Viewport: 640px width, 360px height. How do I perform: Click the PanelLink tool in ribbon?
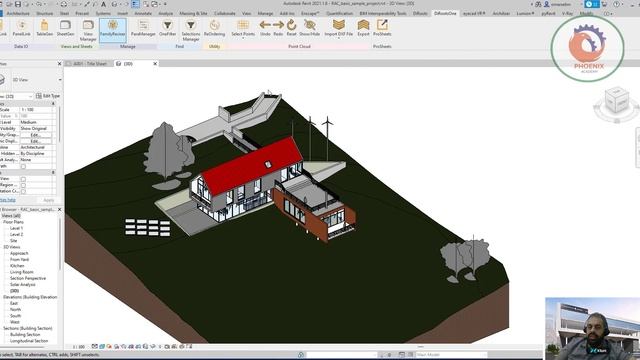pos(22,28)
